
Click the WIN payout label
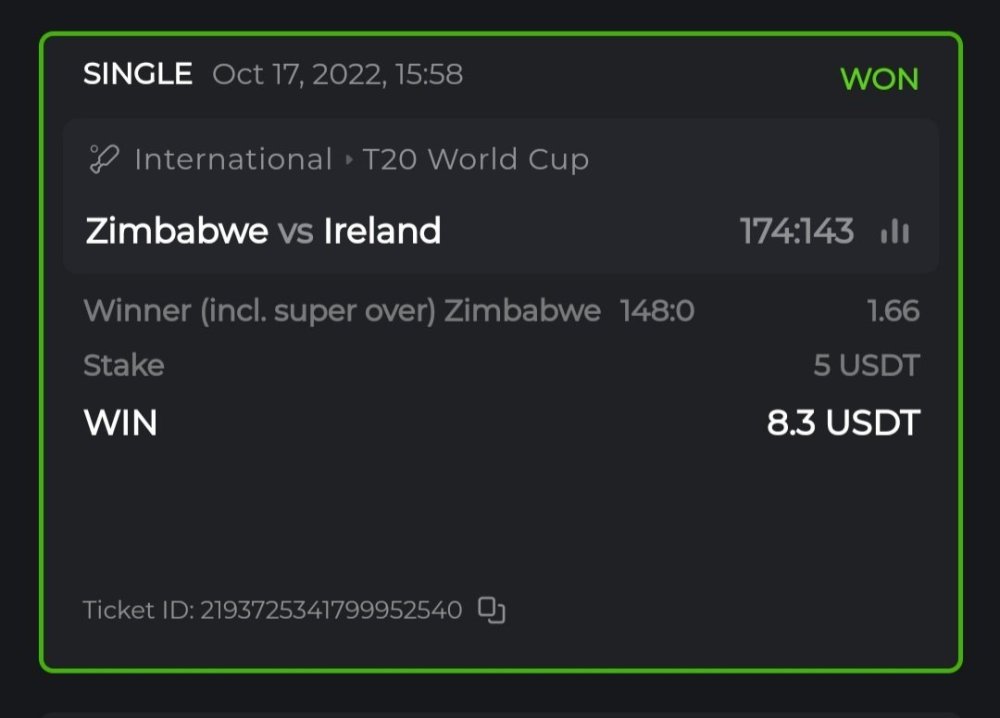tap(120, 423)
